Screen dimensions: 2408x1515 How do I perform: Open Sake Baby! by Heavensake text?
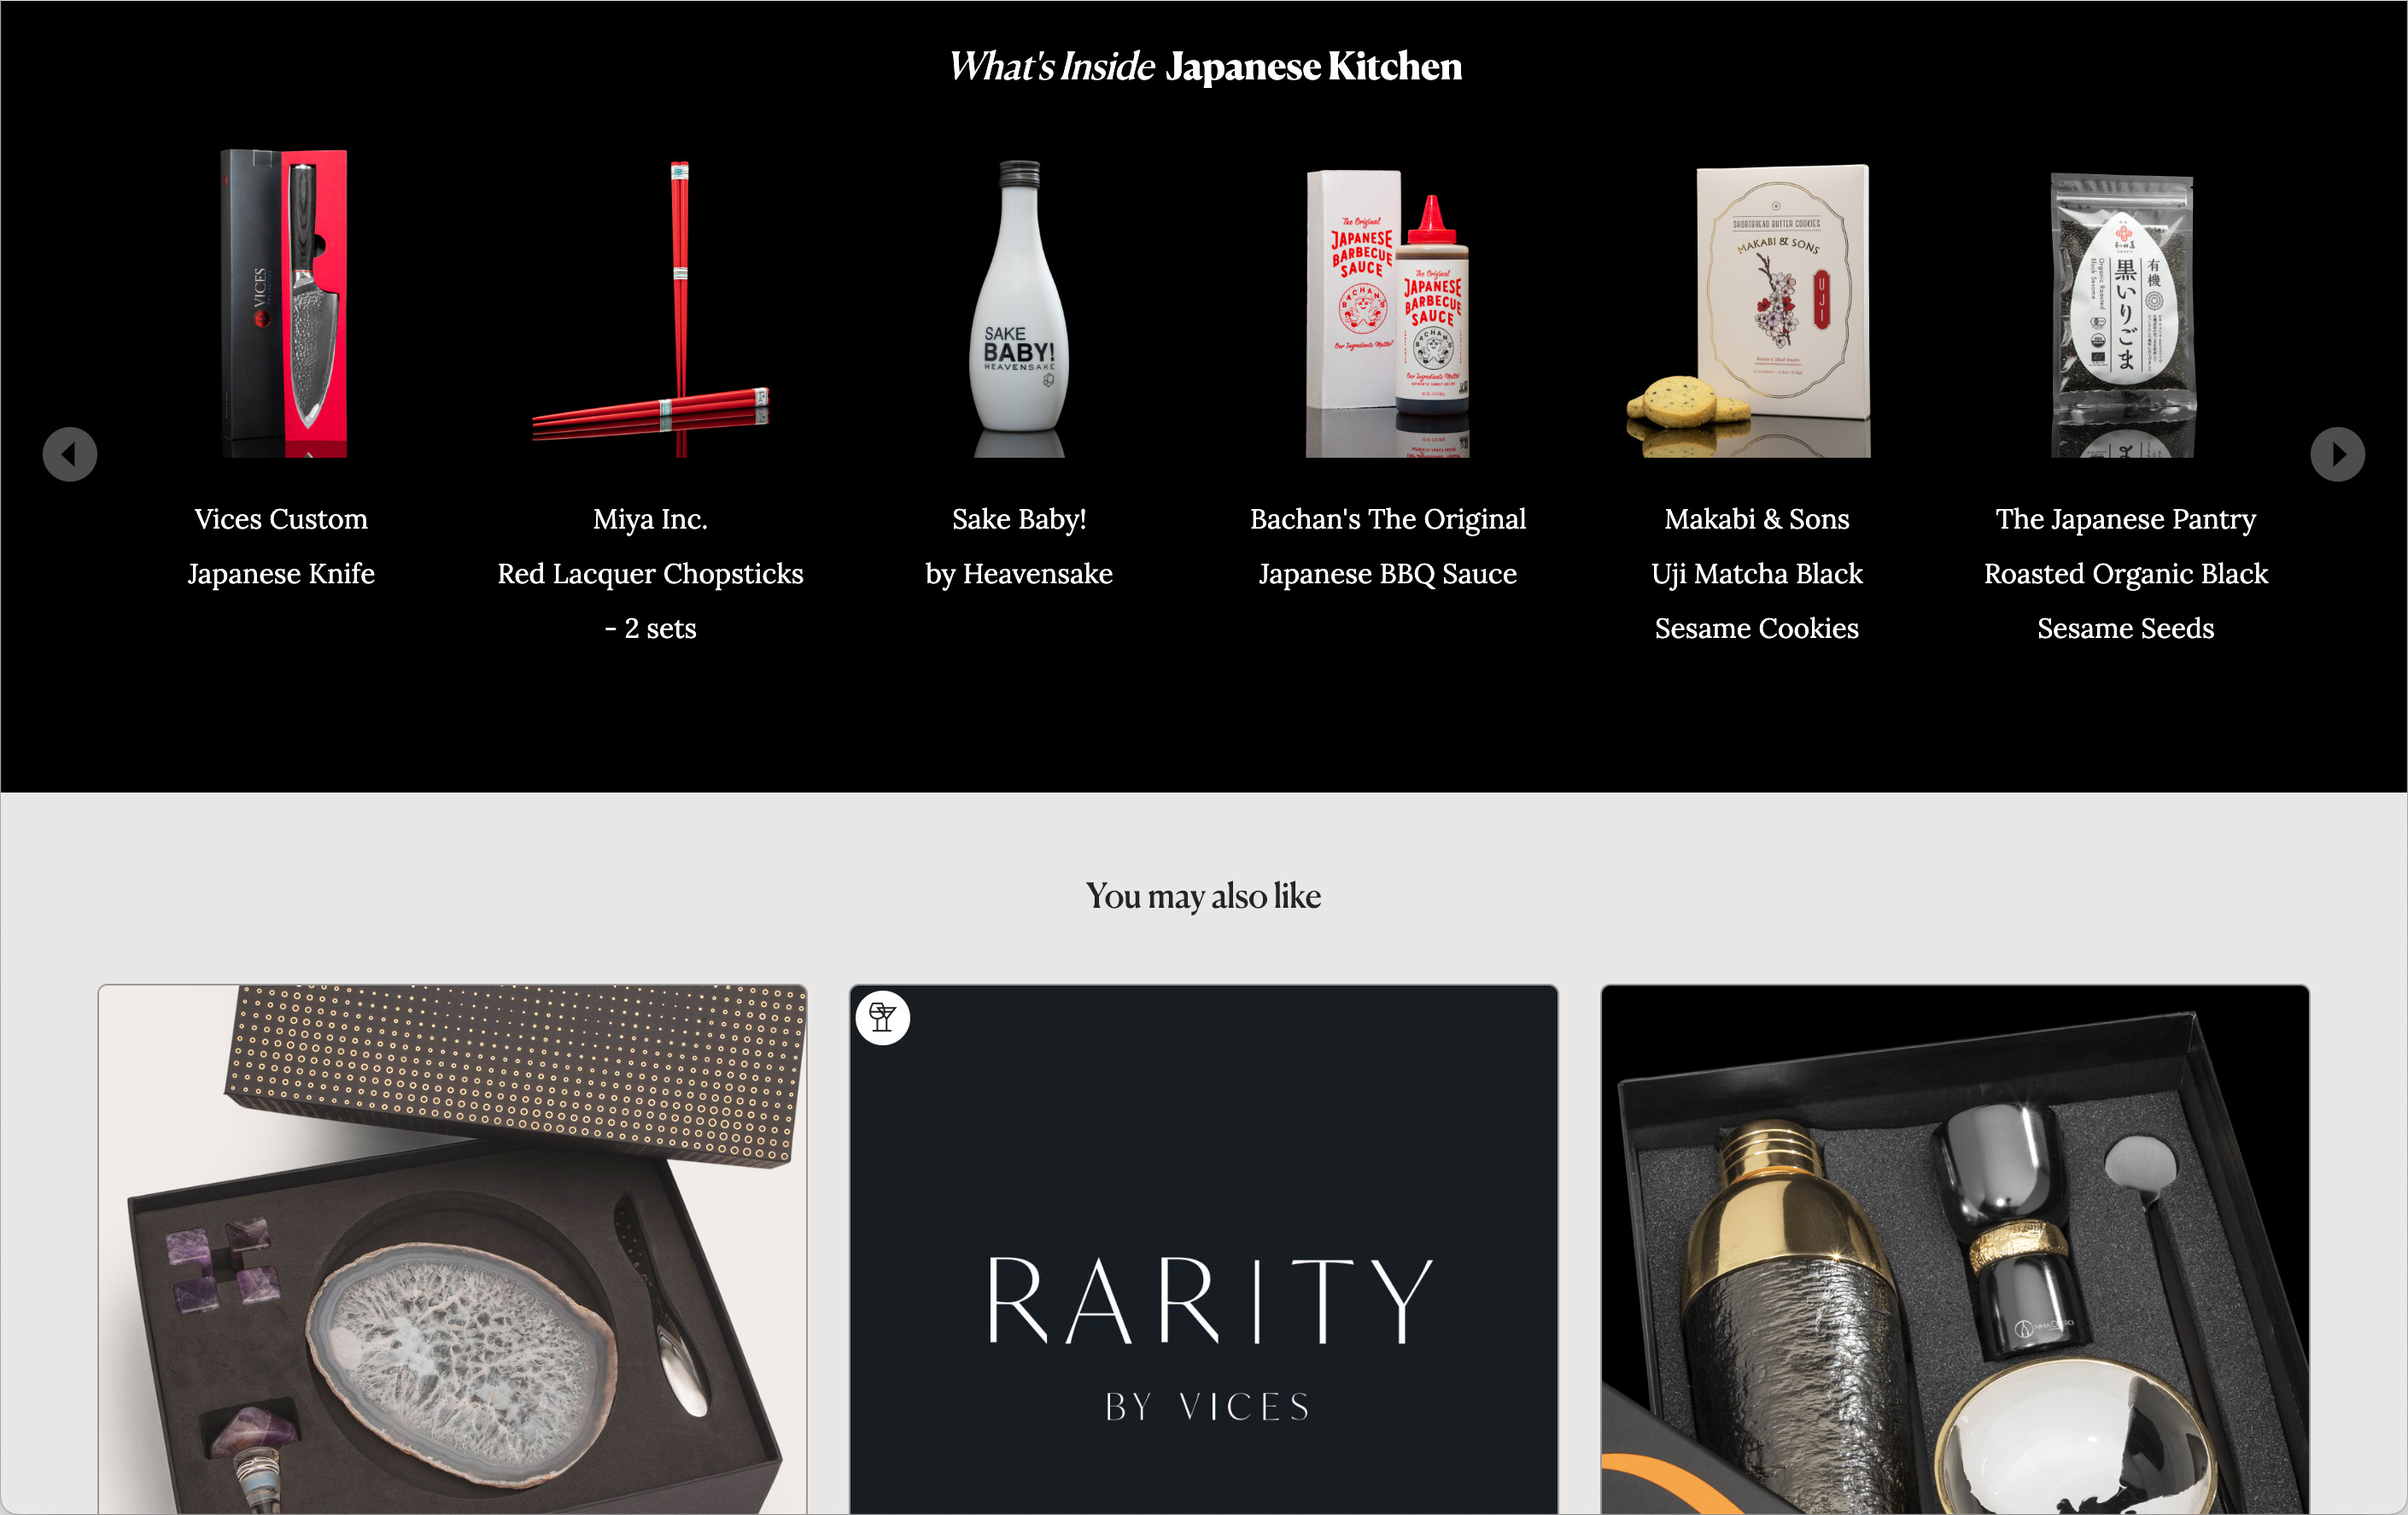click(1019, 546)
